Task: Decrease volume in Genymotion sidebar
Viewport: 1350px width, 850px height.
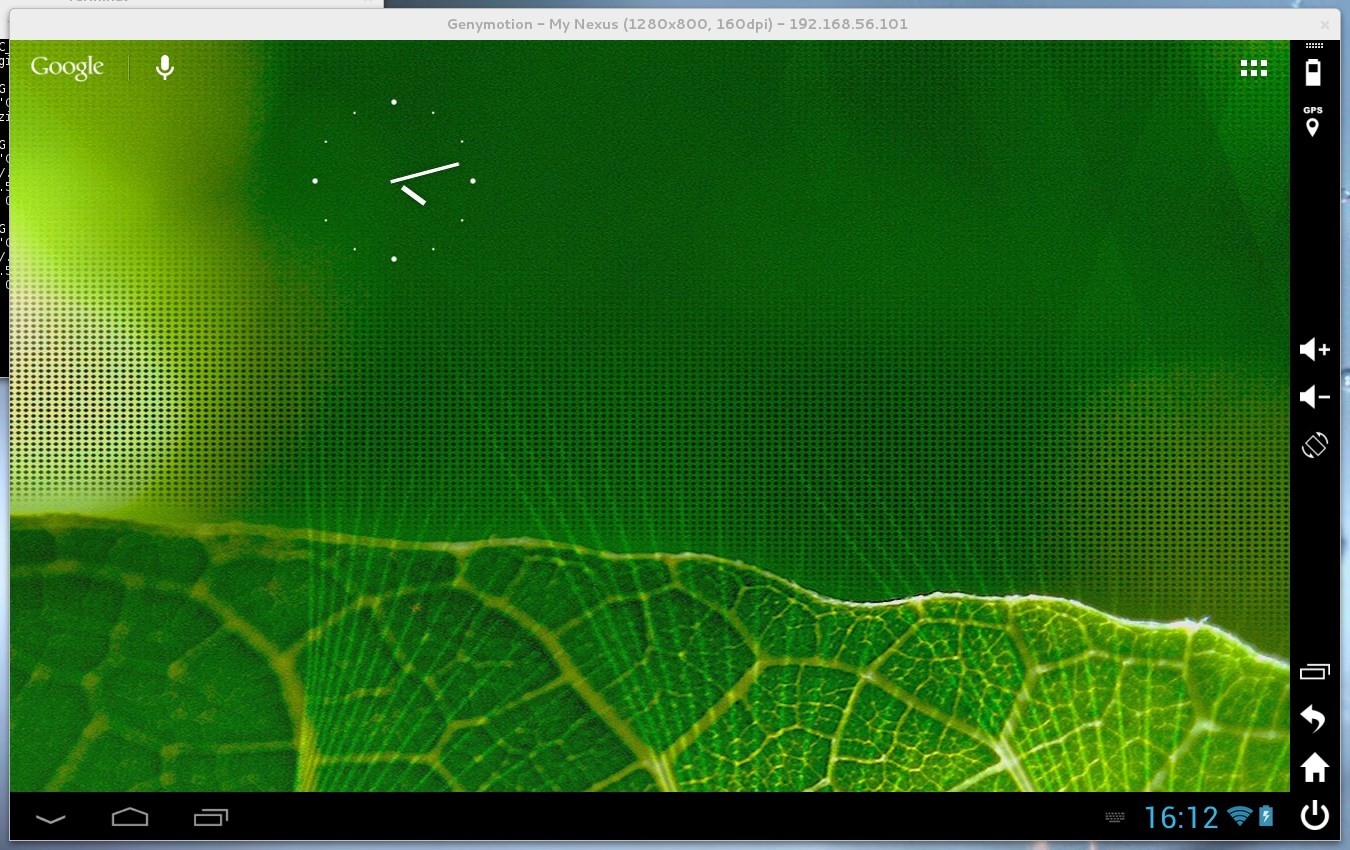Action: point(1314,397)
